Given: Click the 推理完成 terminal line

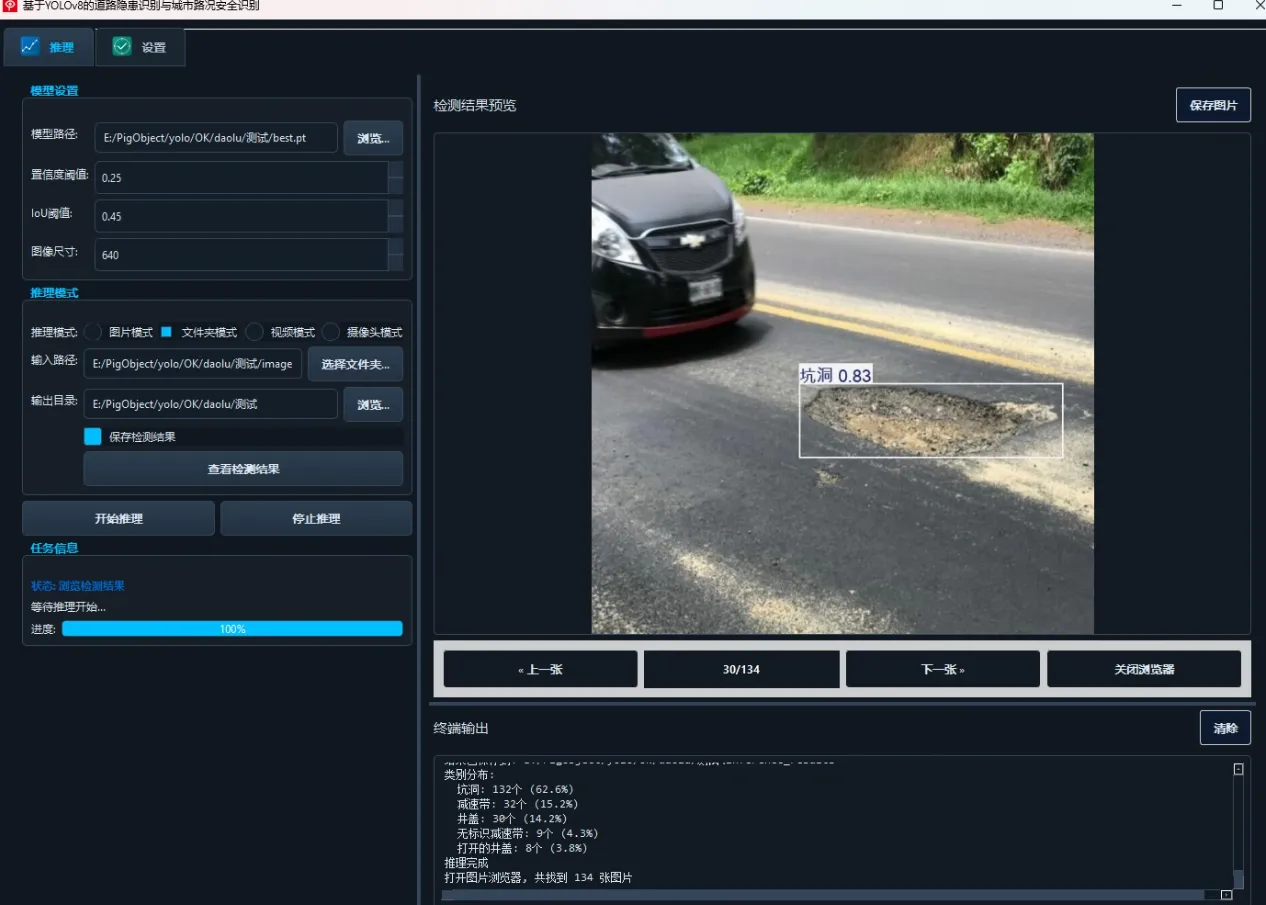Looking at the screenshot, I should point(466,862).
